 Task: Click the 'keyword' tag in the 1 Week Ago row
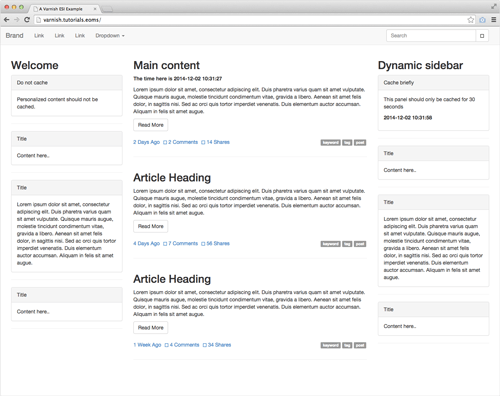[x=330, y=345]
